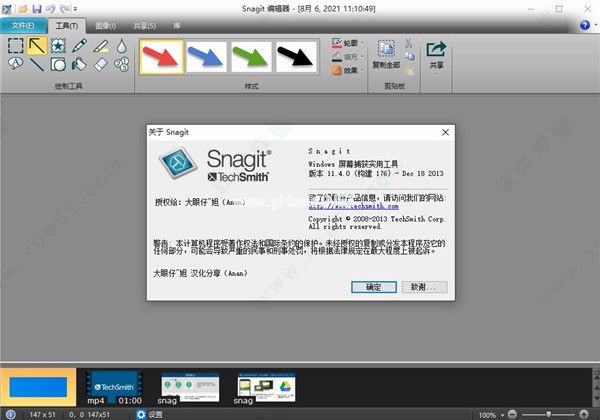Image resolution: width=600 pixels, height=420 pixels.
Task: Click the Save floppy-disk icon
Action: [37, 8]
